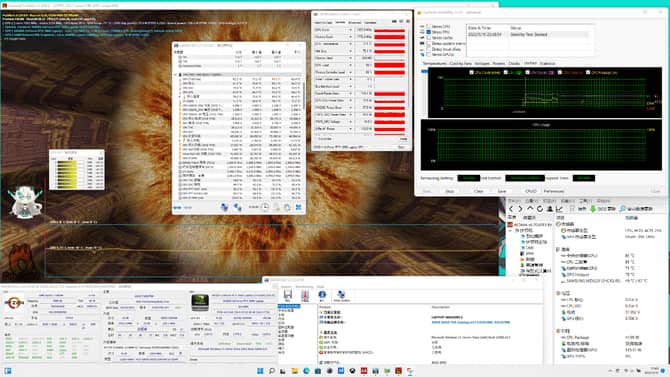Click CPUID button in stability test
670x377 pixels.
coord(530,191)
